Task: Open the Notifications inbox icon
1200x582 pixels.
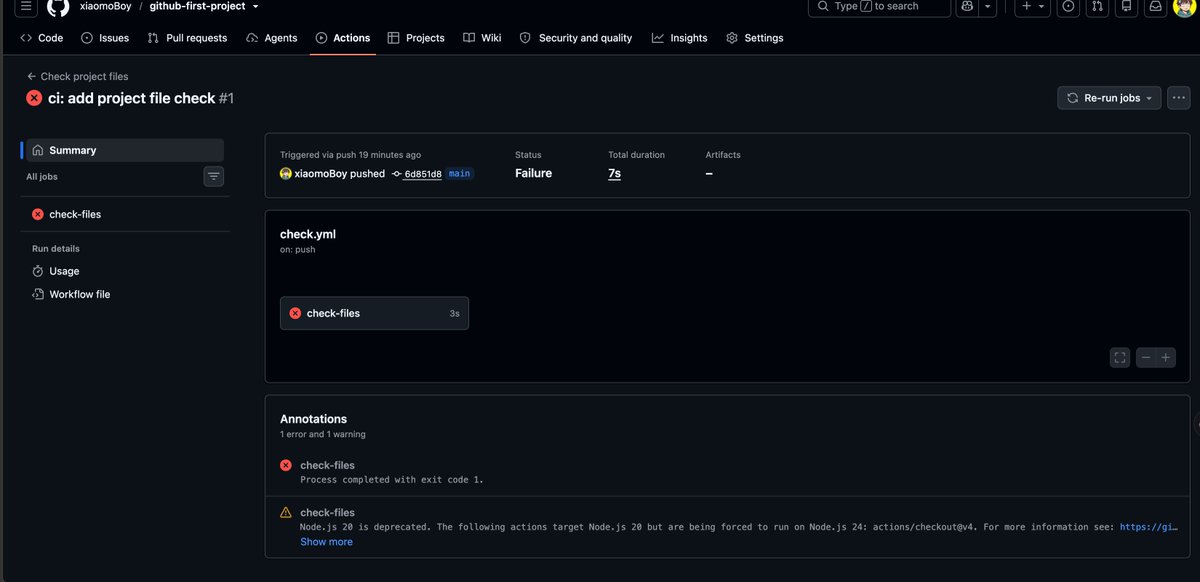Action: (1155, 7)
